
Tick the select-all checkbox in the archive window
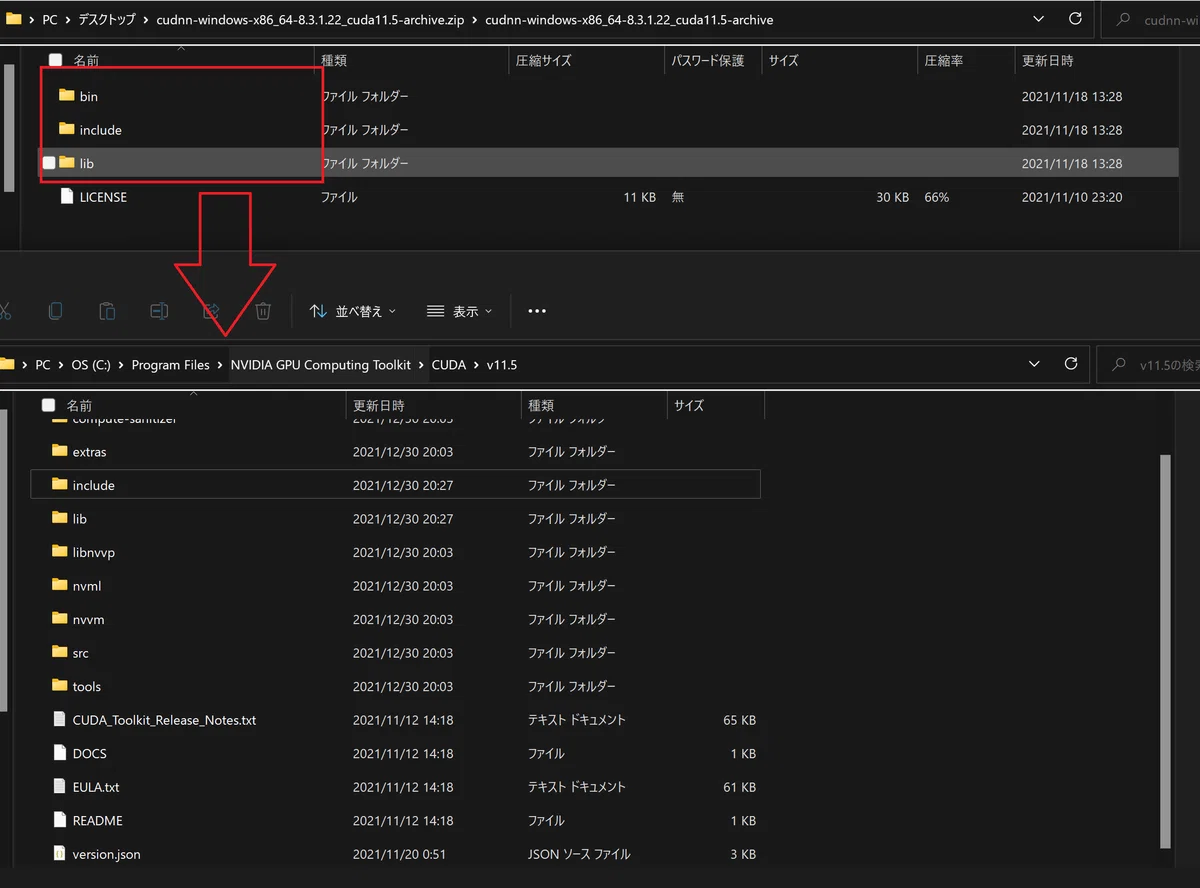55,60
